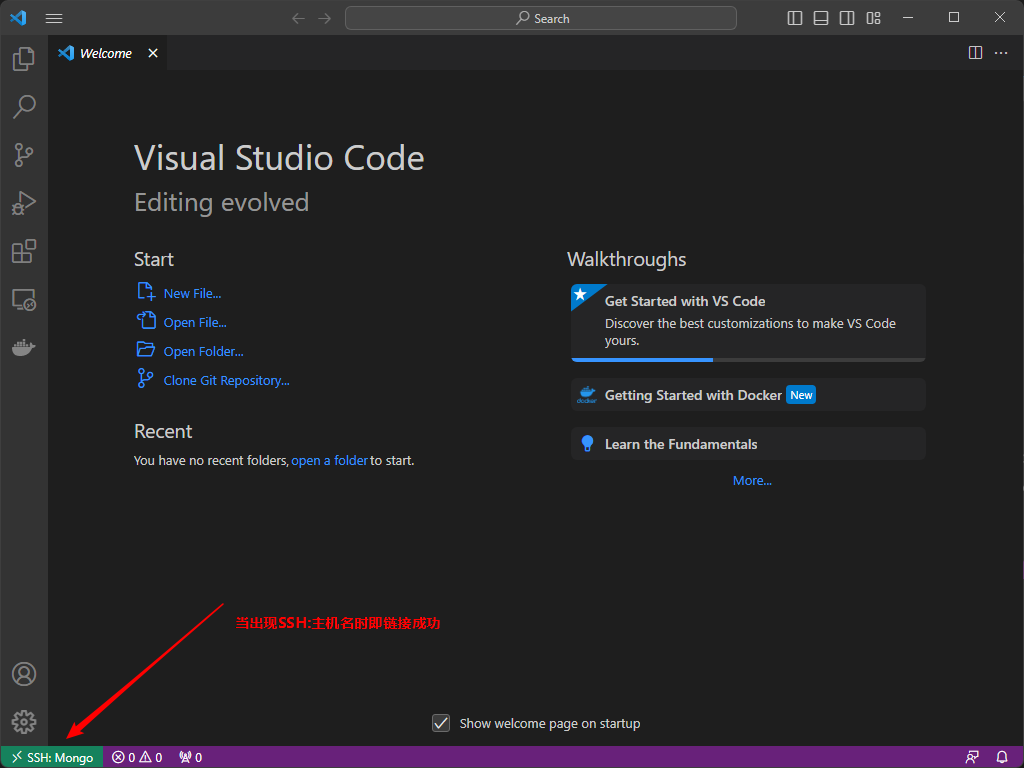This screenshot has width=1024, height=768.
Task: Go back with the left arrow
Action: [x=298, y=18]
